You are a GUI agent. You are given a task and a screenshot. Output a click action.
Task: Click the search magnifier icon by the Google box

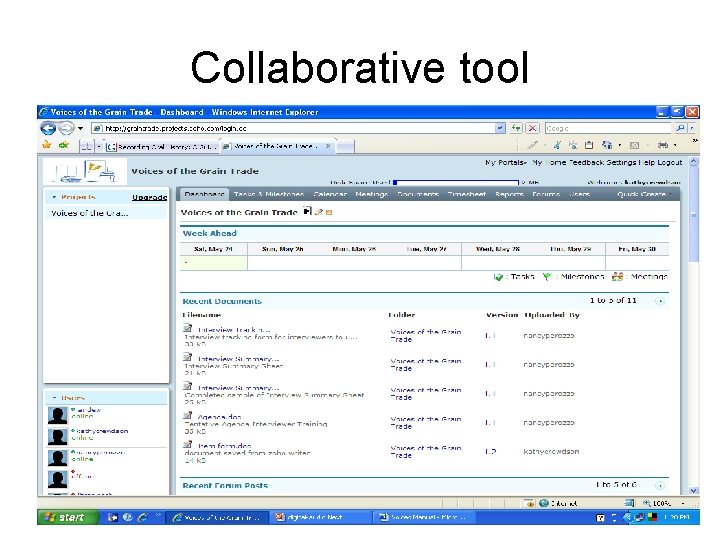[x=681, y=128]
